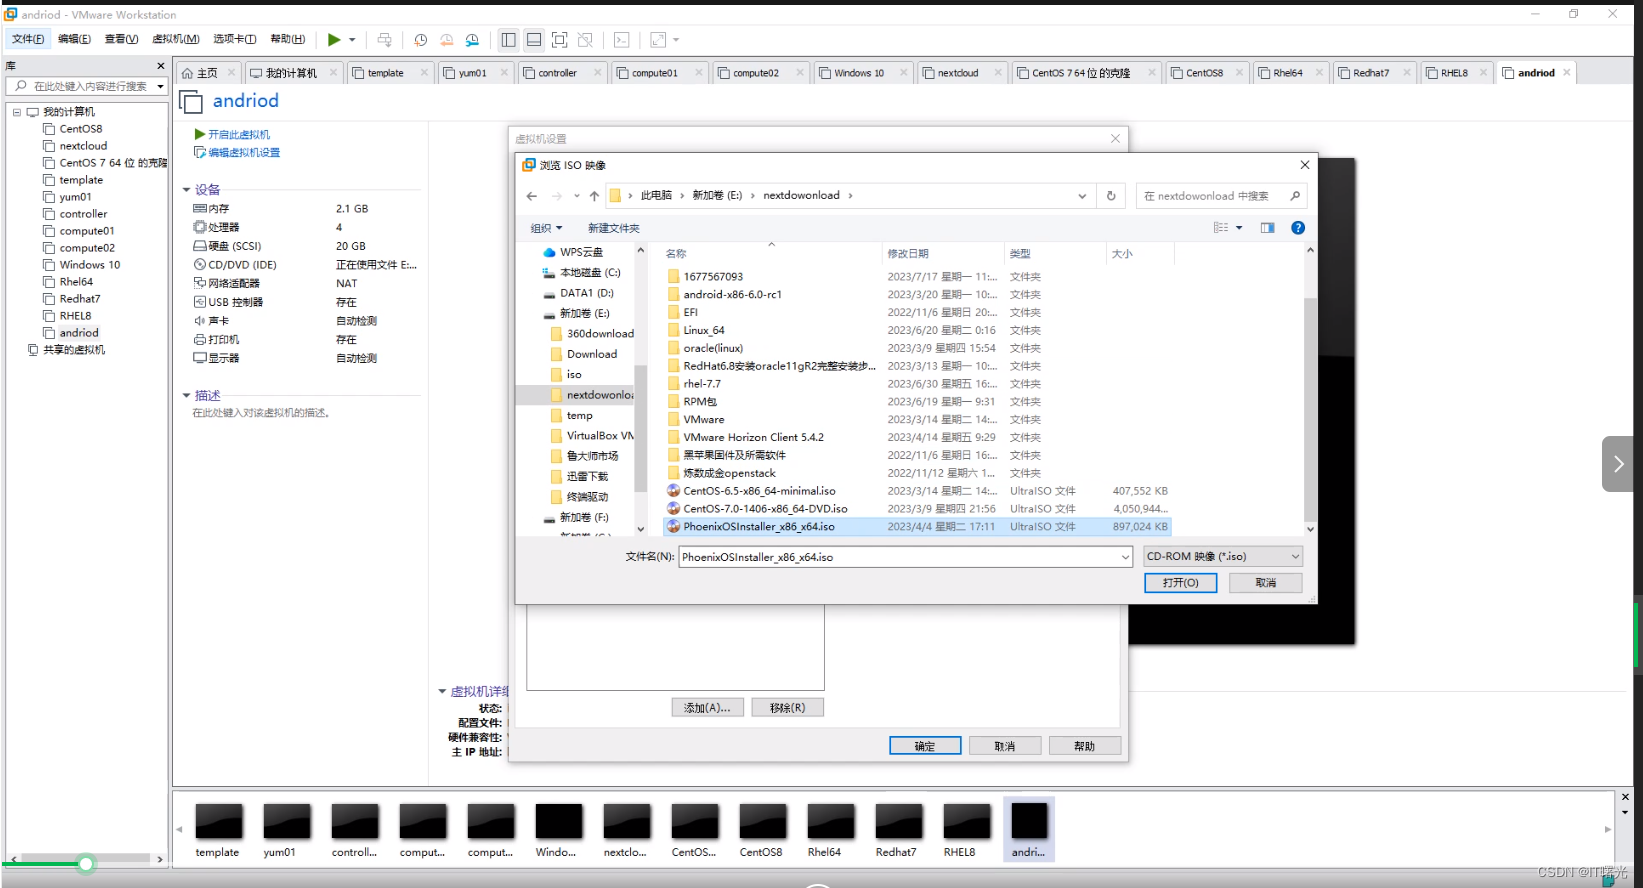1643x888 pixels.
Task: Open the 虚拟机(M) menu
Action: pyautogui.click(x=175, y=39)
